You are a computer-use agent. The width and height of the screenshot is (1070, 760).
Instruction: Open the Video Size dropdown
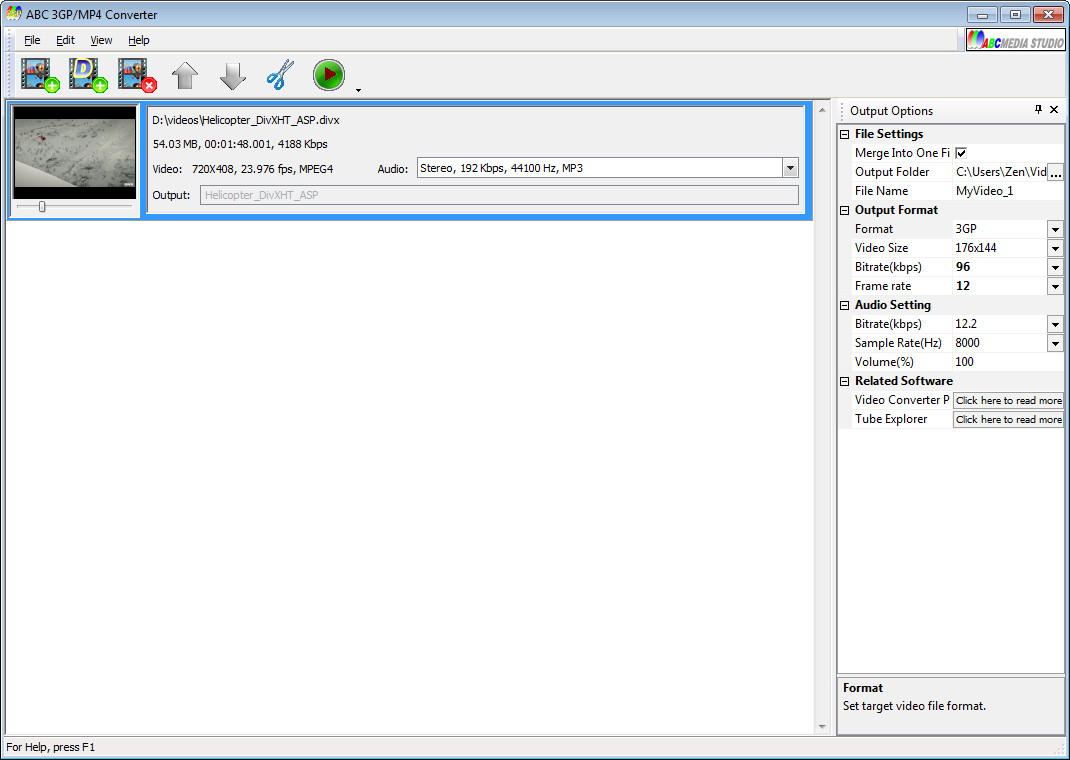1055,247
